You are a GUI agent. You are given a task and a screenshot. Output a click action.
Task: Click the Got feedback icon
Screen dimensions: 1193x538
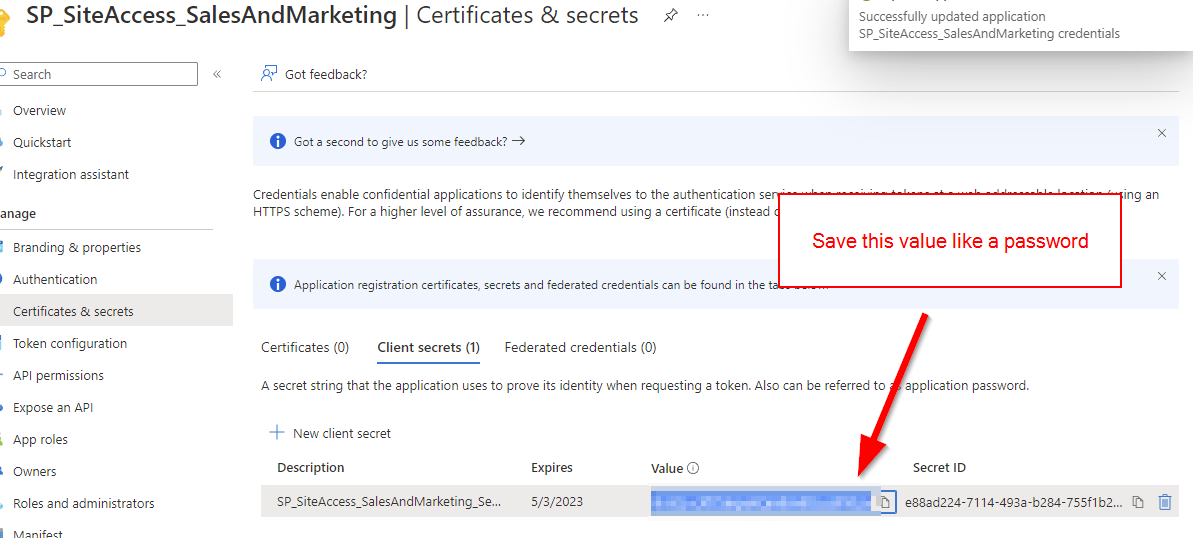(268, 74)
